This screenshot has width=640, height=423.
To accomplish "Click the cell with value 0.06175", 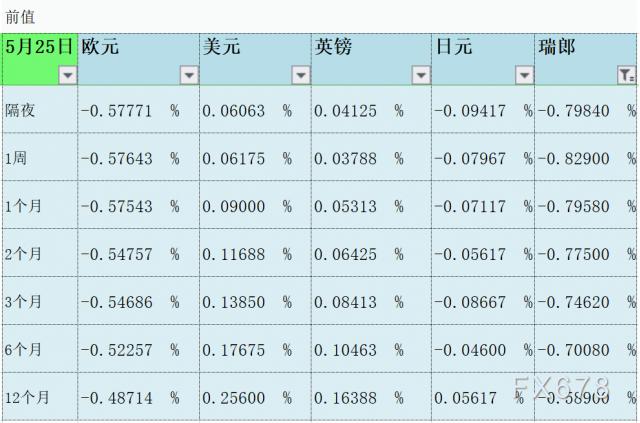I will [x=255, y=157].
